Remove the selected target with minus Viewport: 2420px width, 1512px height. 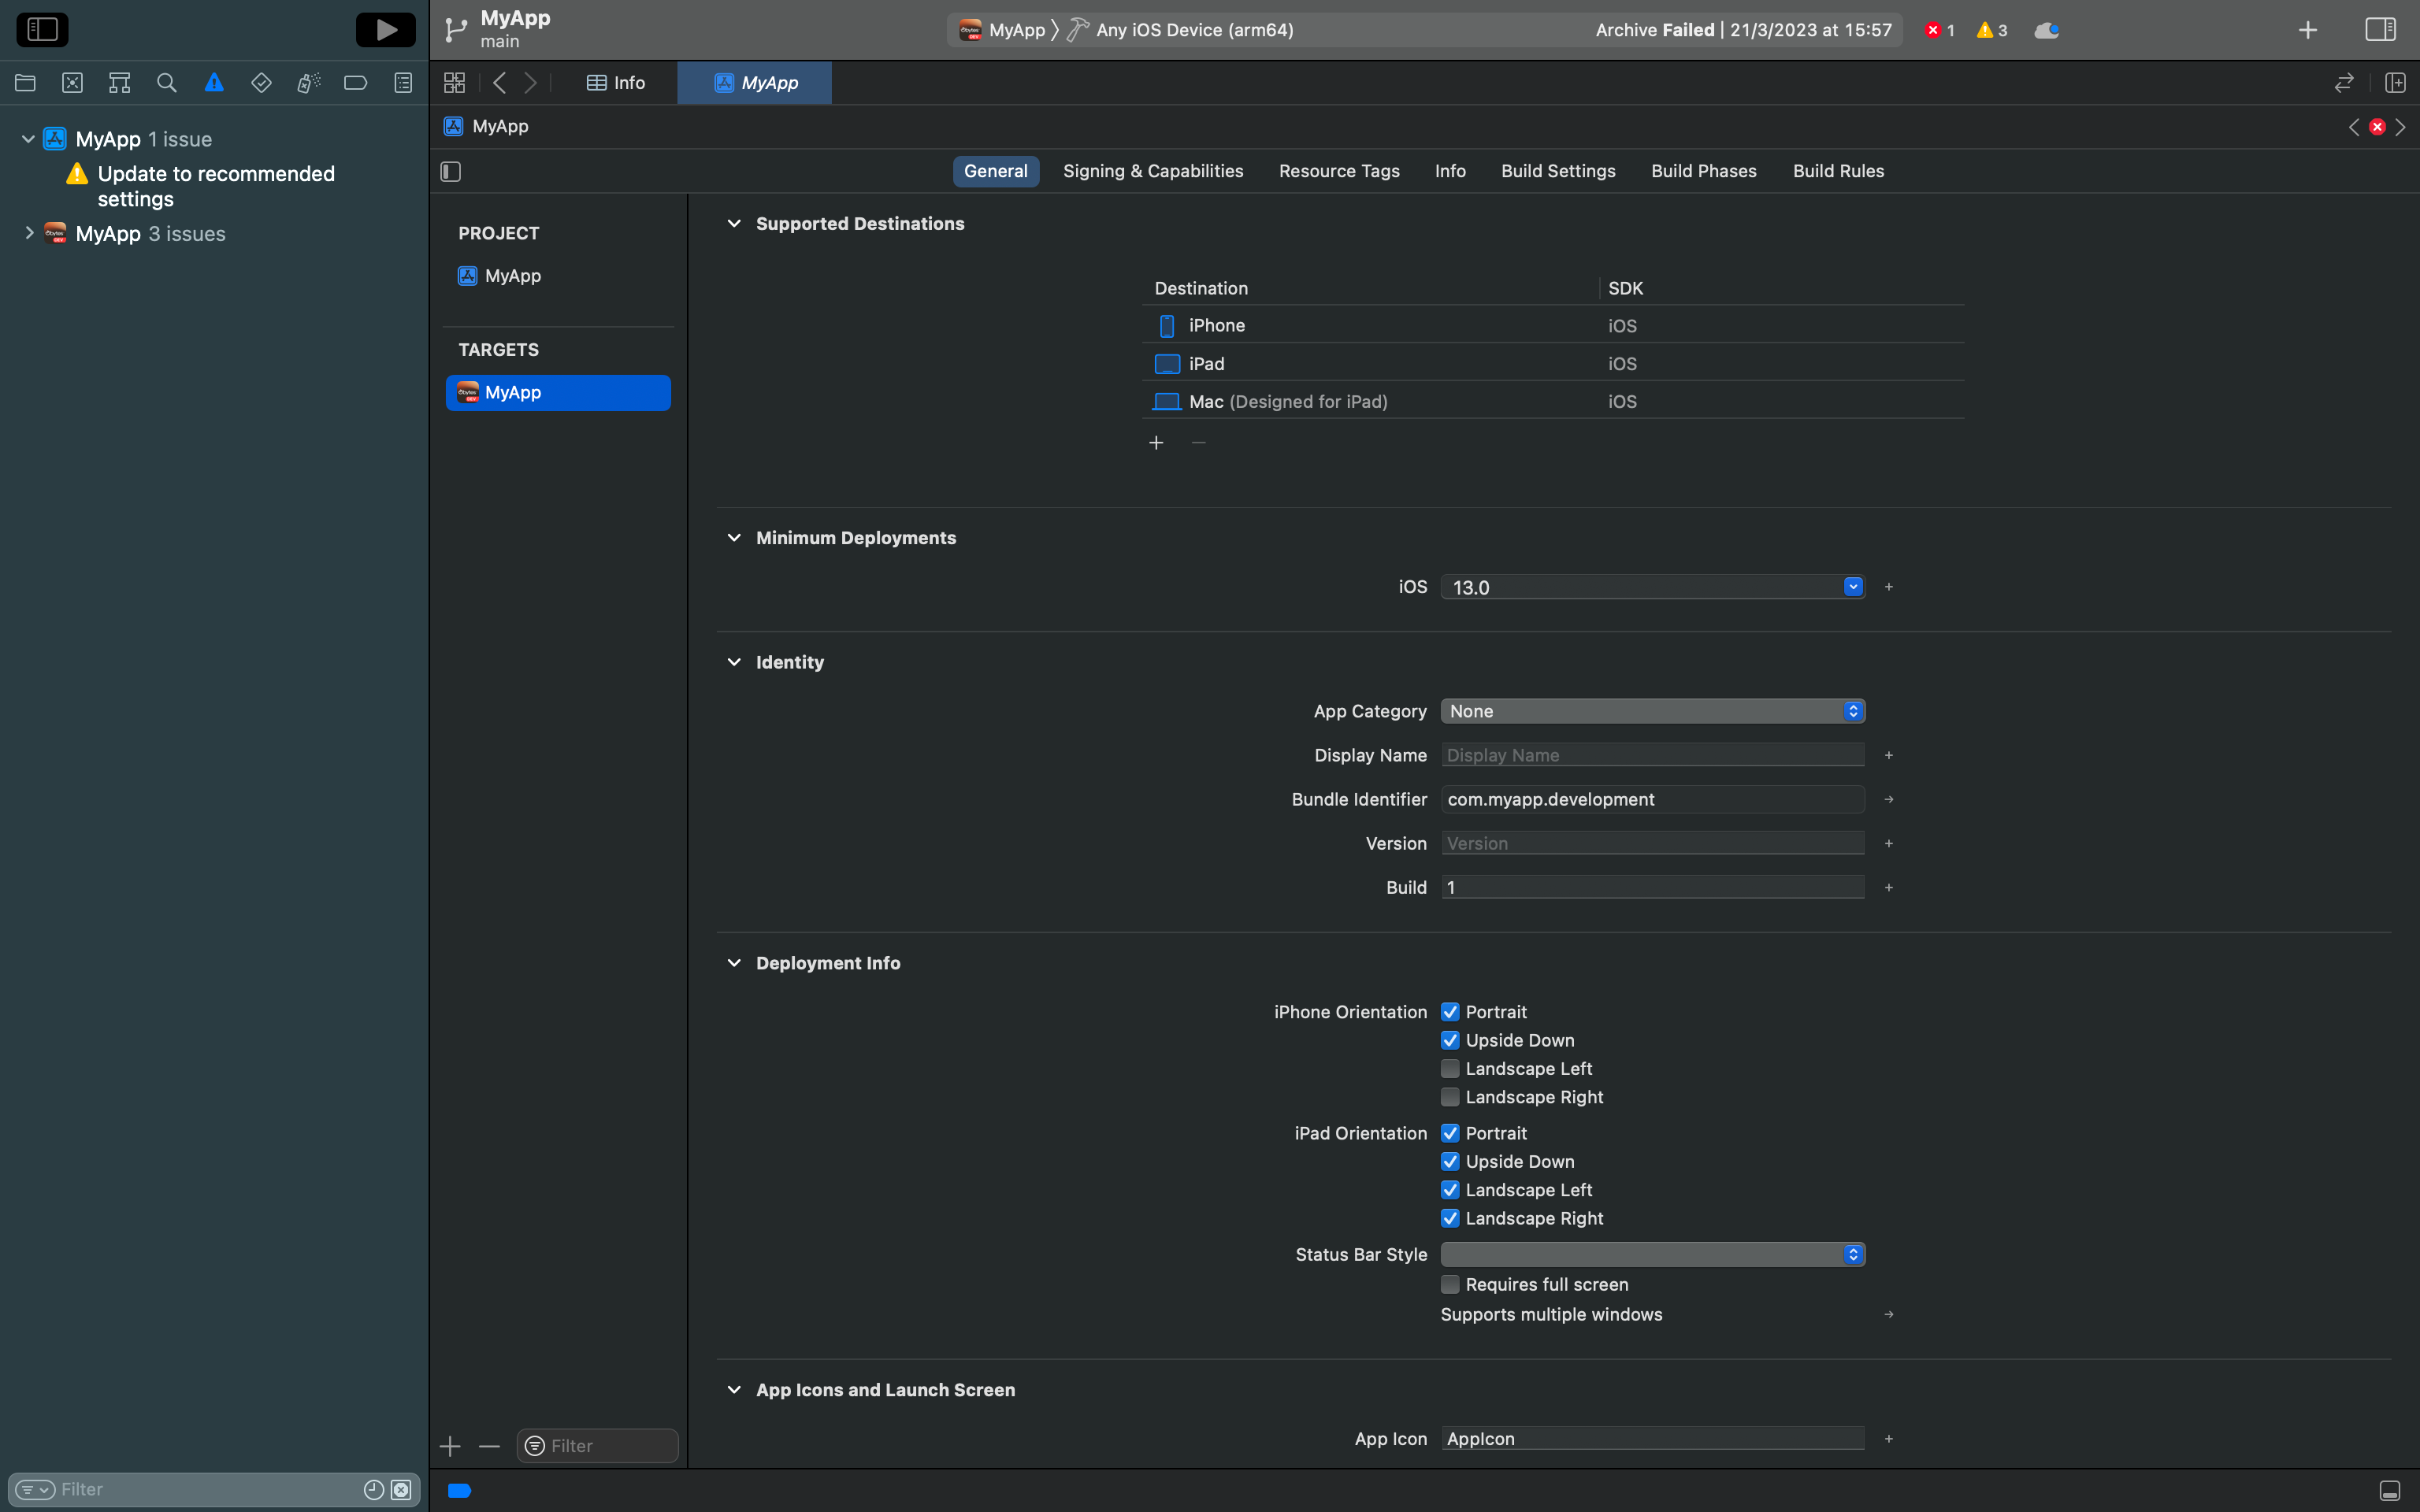[x=489, y=1446]
